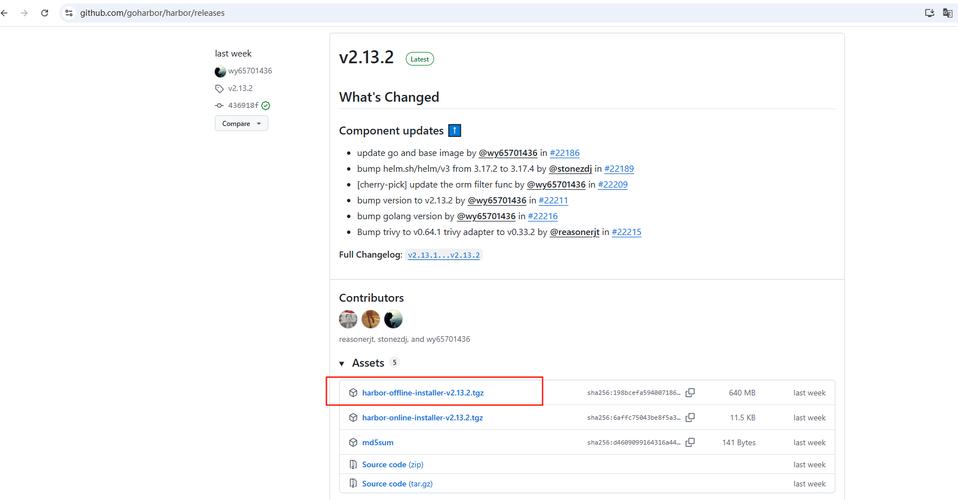
Task: Open wy65701436 avatar in release sidebar
Action: coord(220,72)
